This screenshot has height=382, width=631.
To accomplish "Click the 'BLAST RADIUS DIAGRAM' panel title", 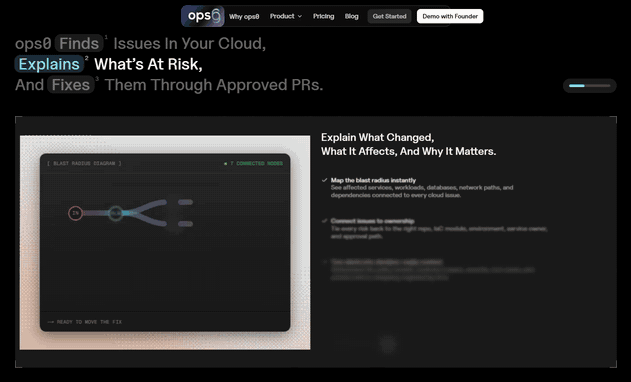I will [x=84, y=163].
